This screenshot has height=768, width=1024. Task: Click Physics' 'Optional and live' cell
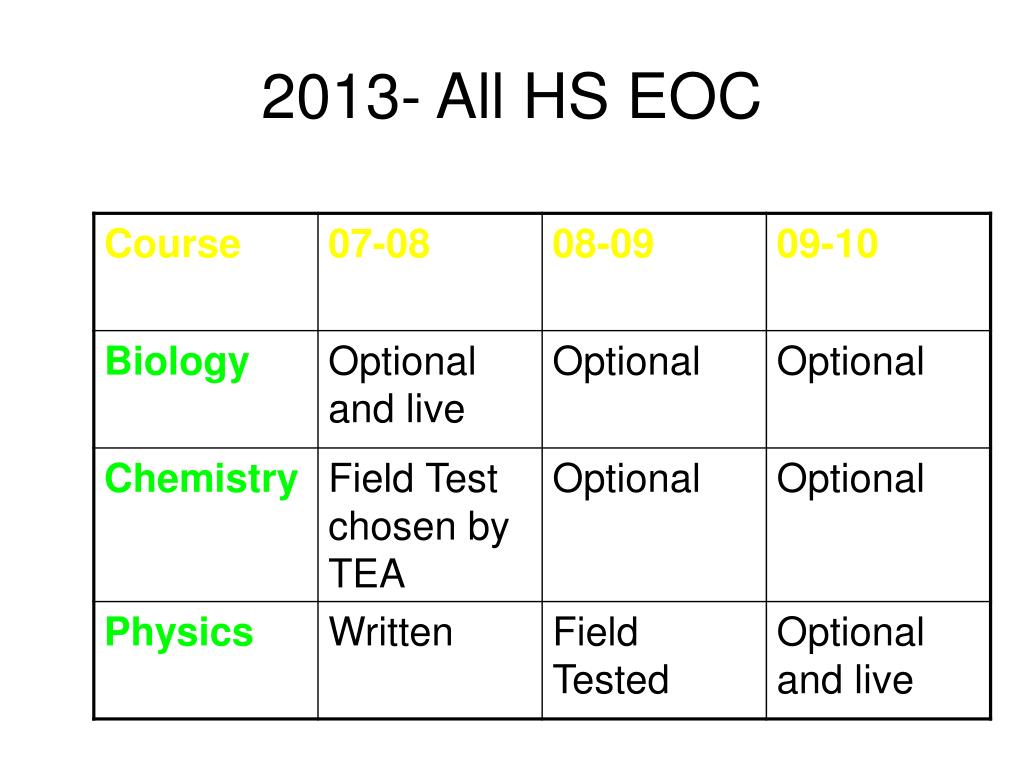click(878, 660)
